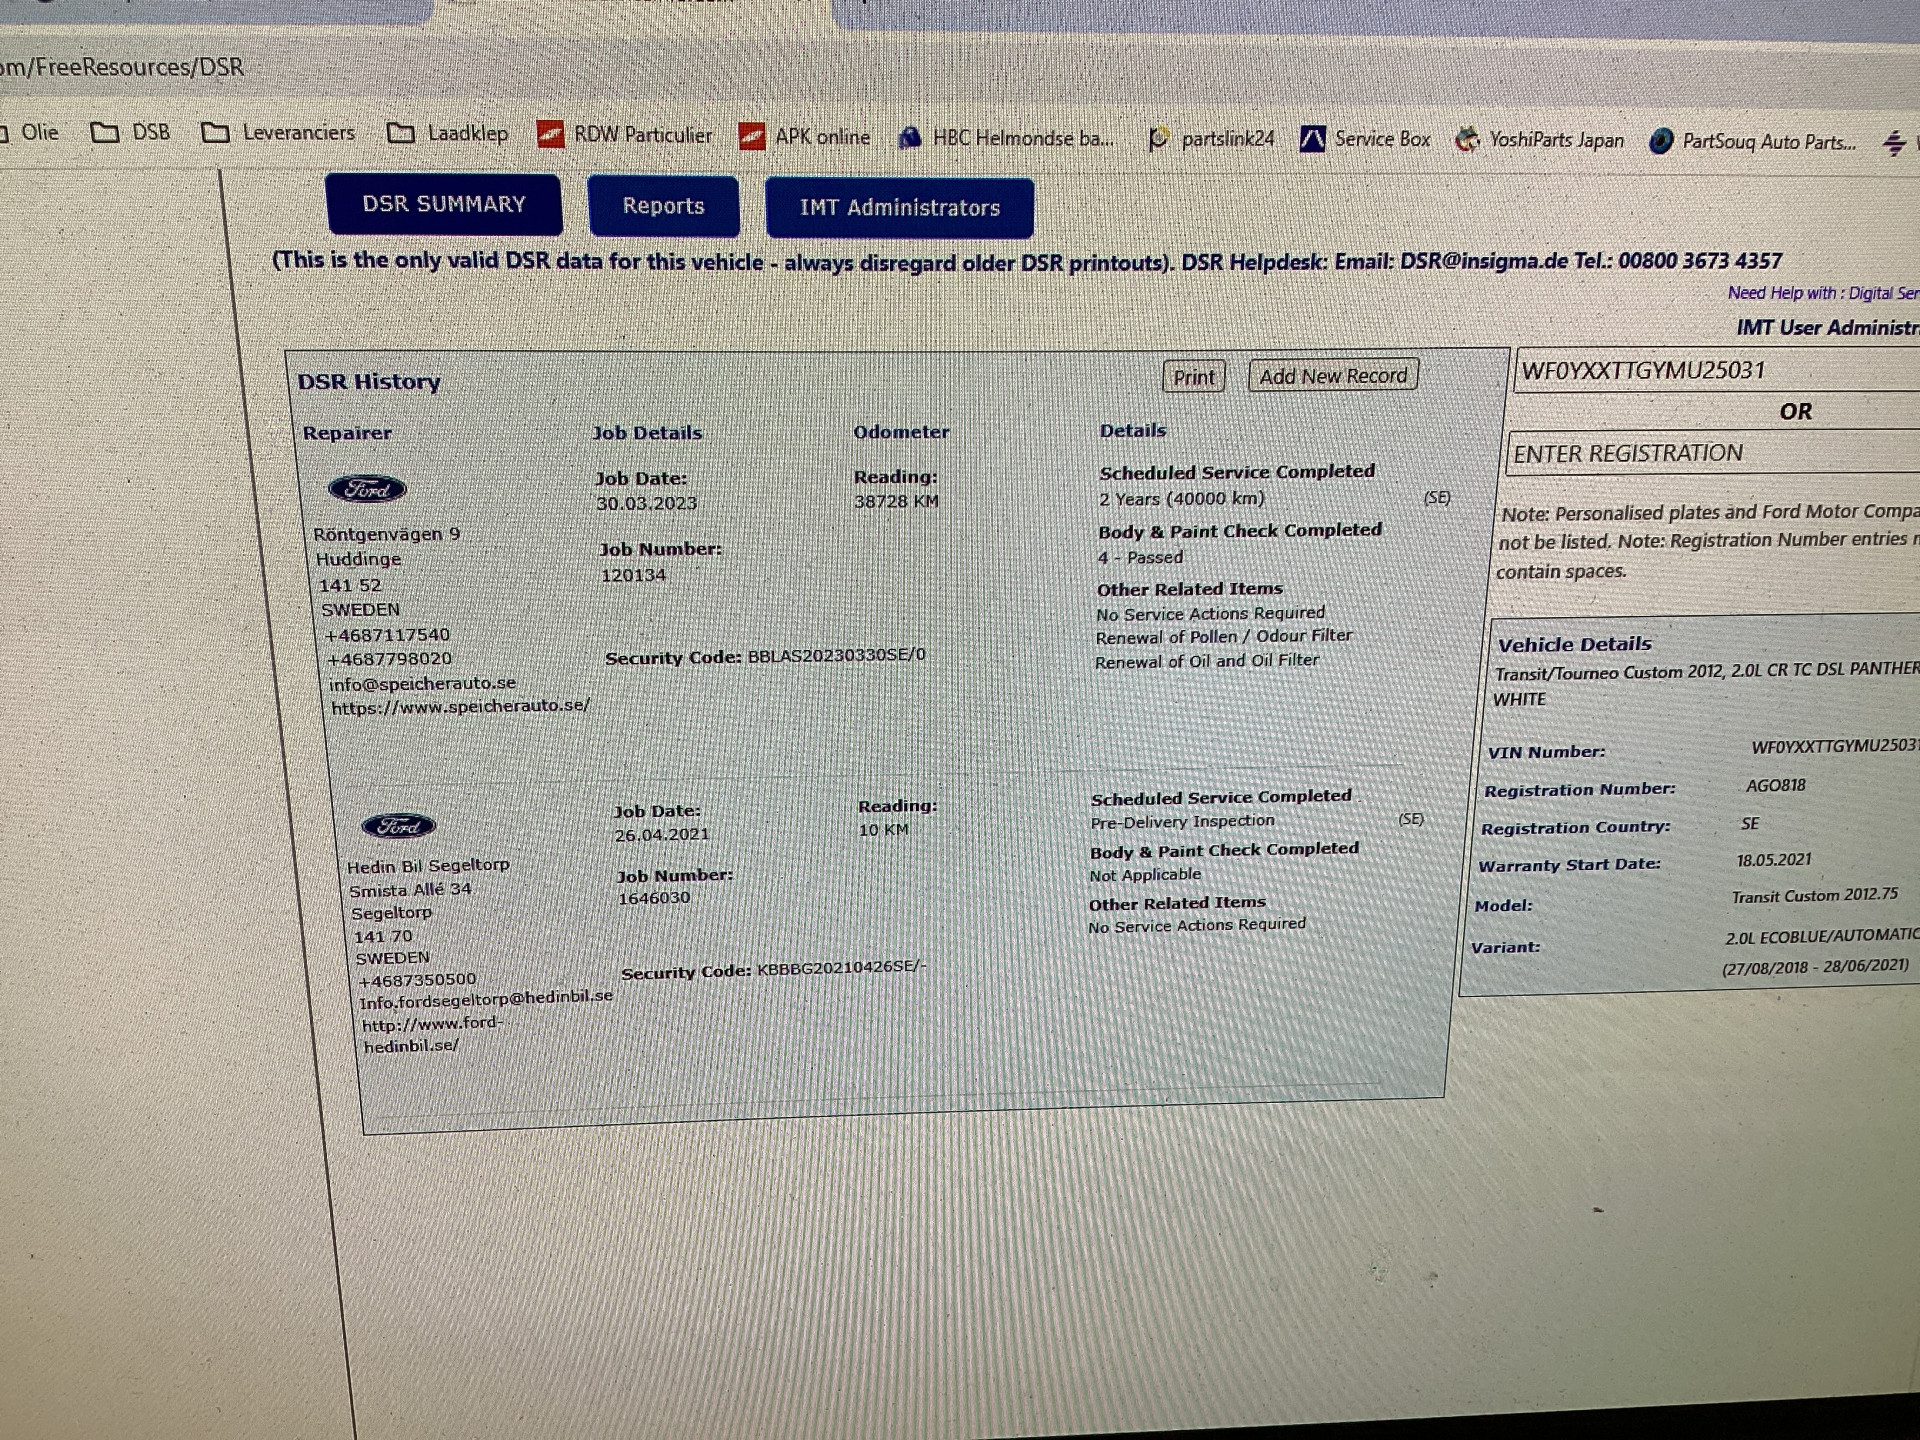The height and width of the screenshot is (1440, 1920).
Task: Switch to the DSR SUMMARY tab
Action: click(x=443, y=204)
